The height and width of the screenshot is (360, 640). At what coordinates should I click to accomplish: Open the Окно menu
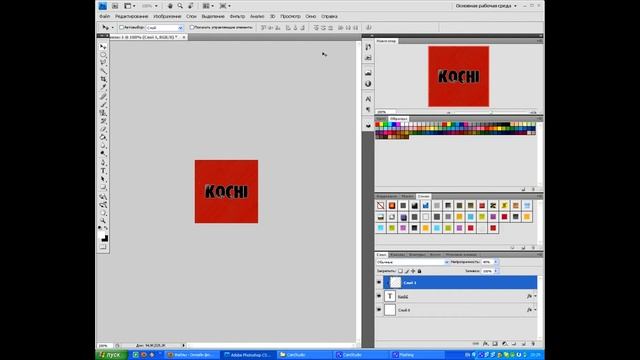pos(311,16)
